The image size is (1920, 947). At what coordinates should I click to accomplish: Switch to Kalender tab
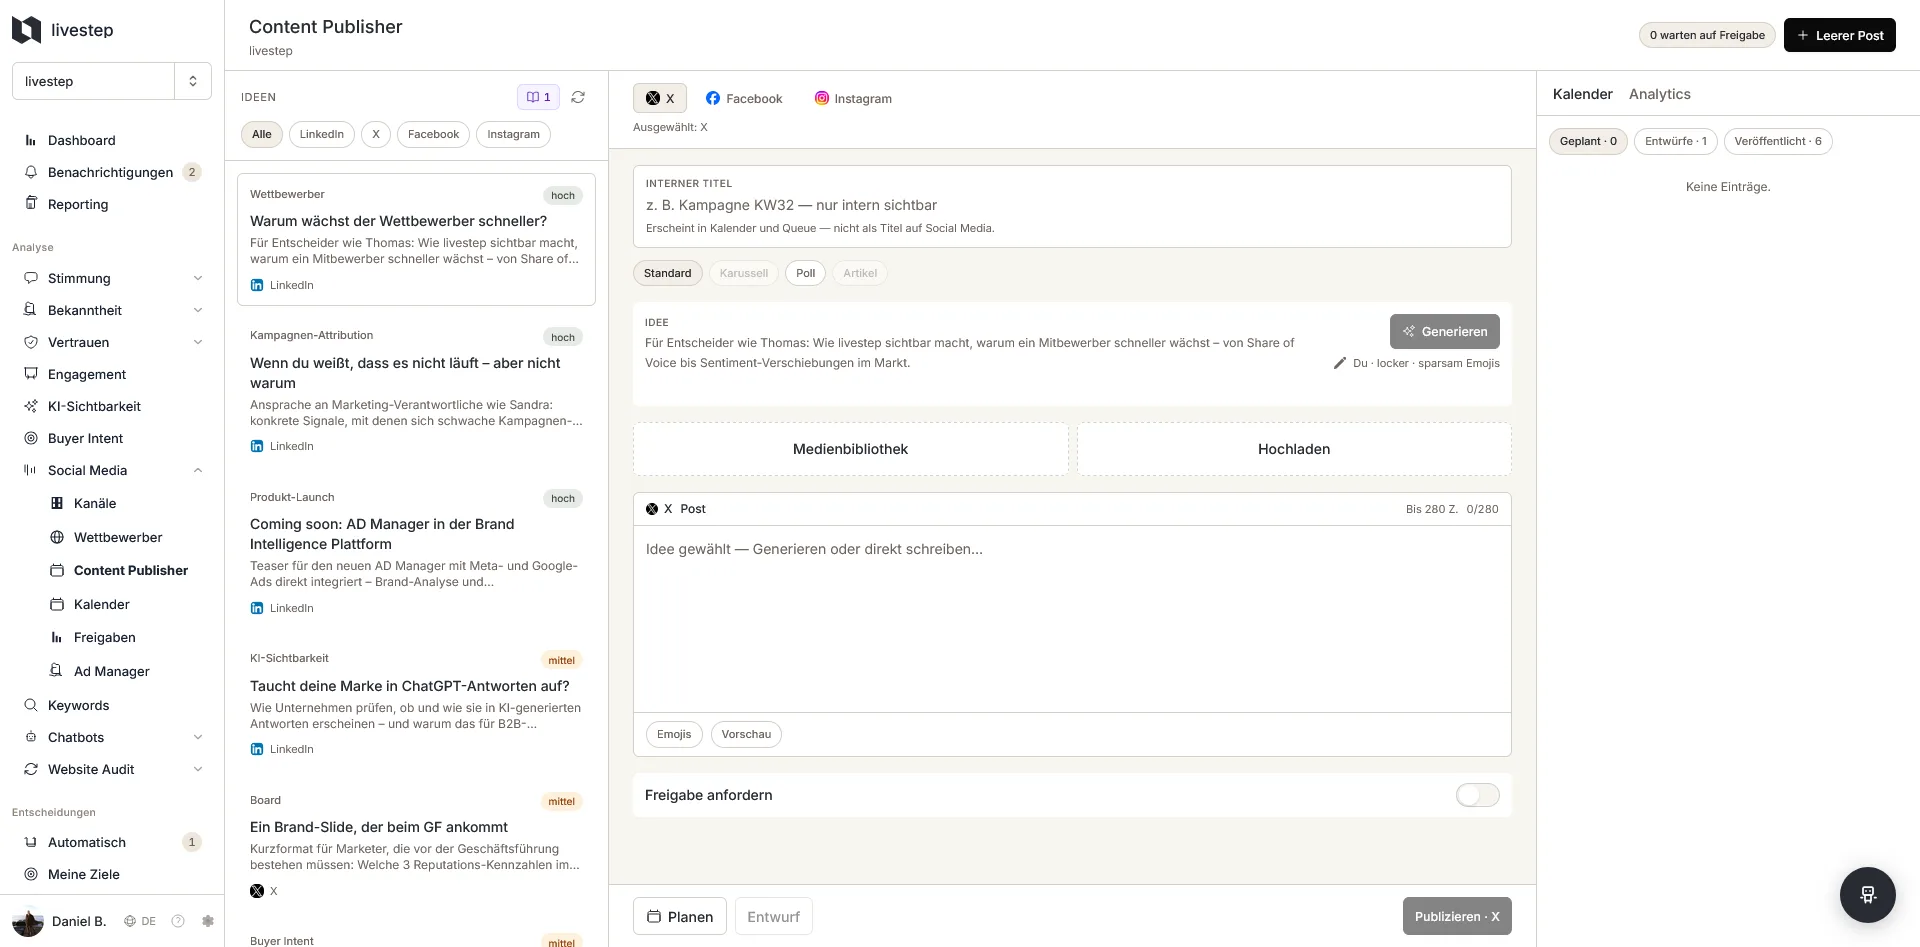coord(1582,94)
